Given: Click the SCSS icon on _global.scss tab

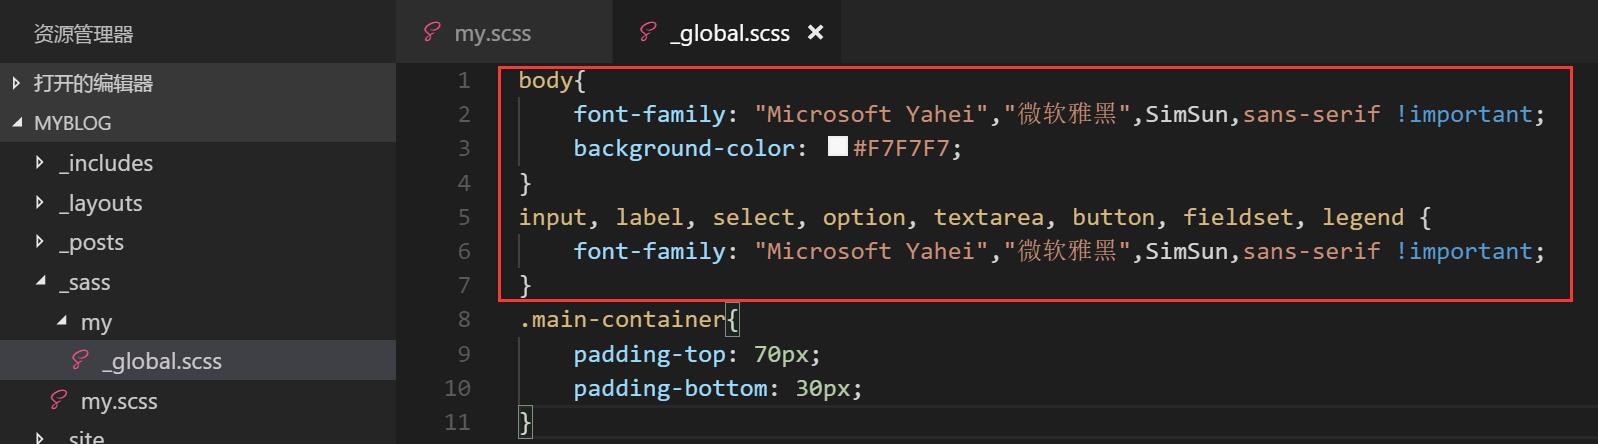Looking at the screenshot, I should [647, 32].
